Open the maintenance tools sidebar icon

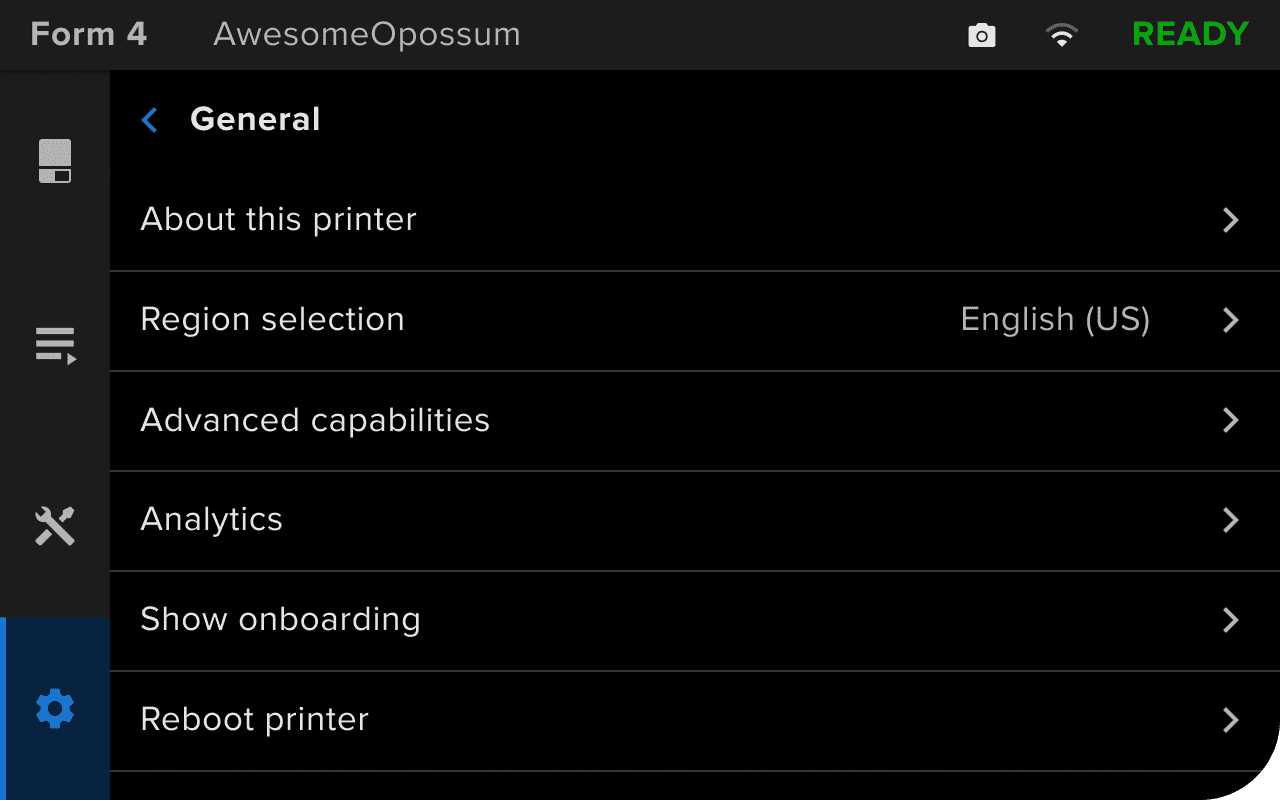click(55, 525)
